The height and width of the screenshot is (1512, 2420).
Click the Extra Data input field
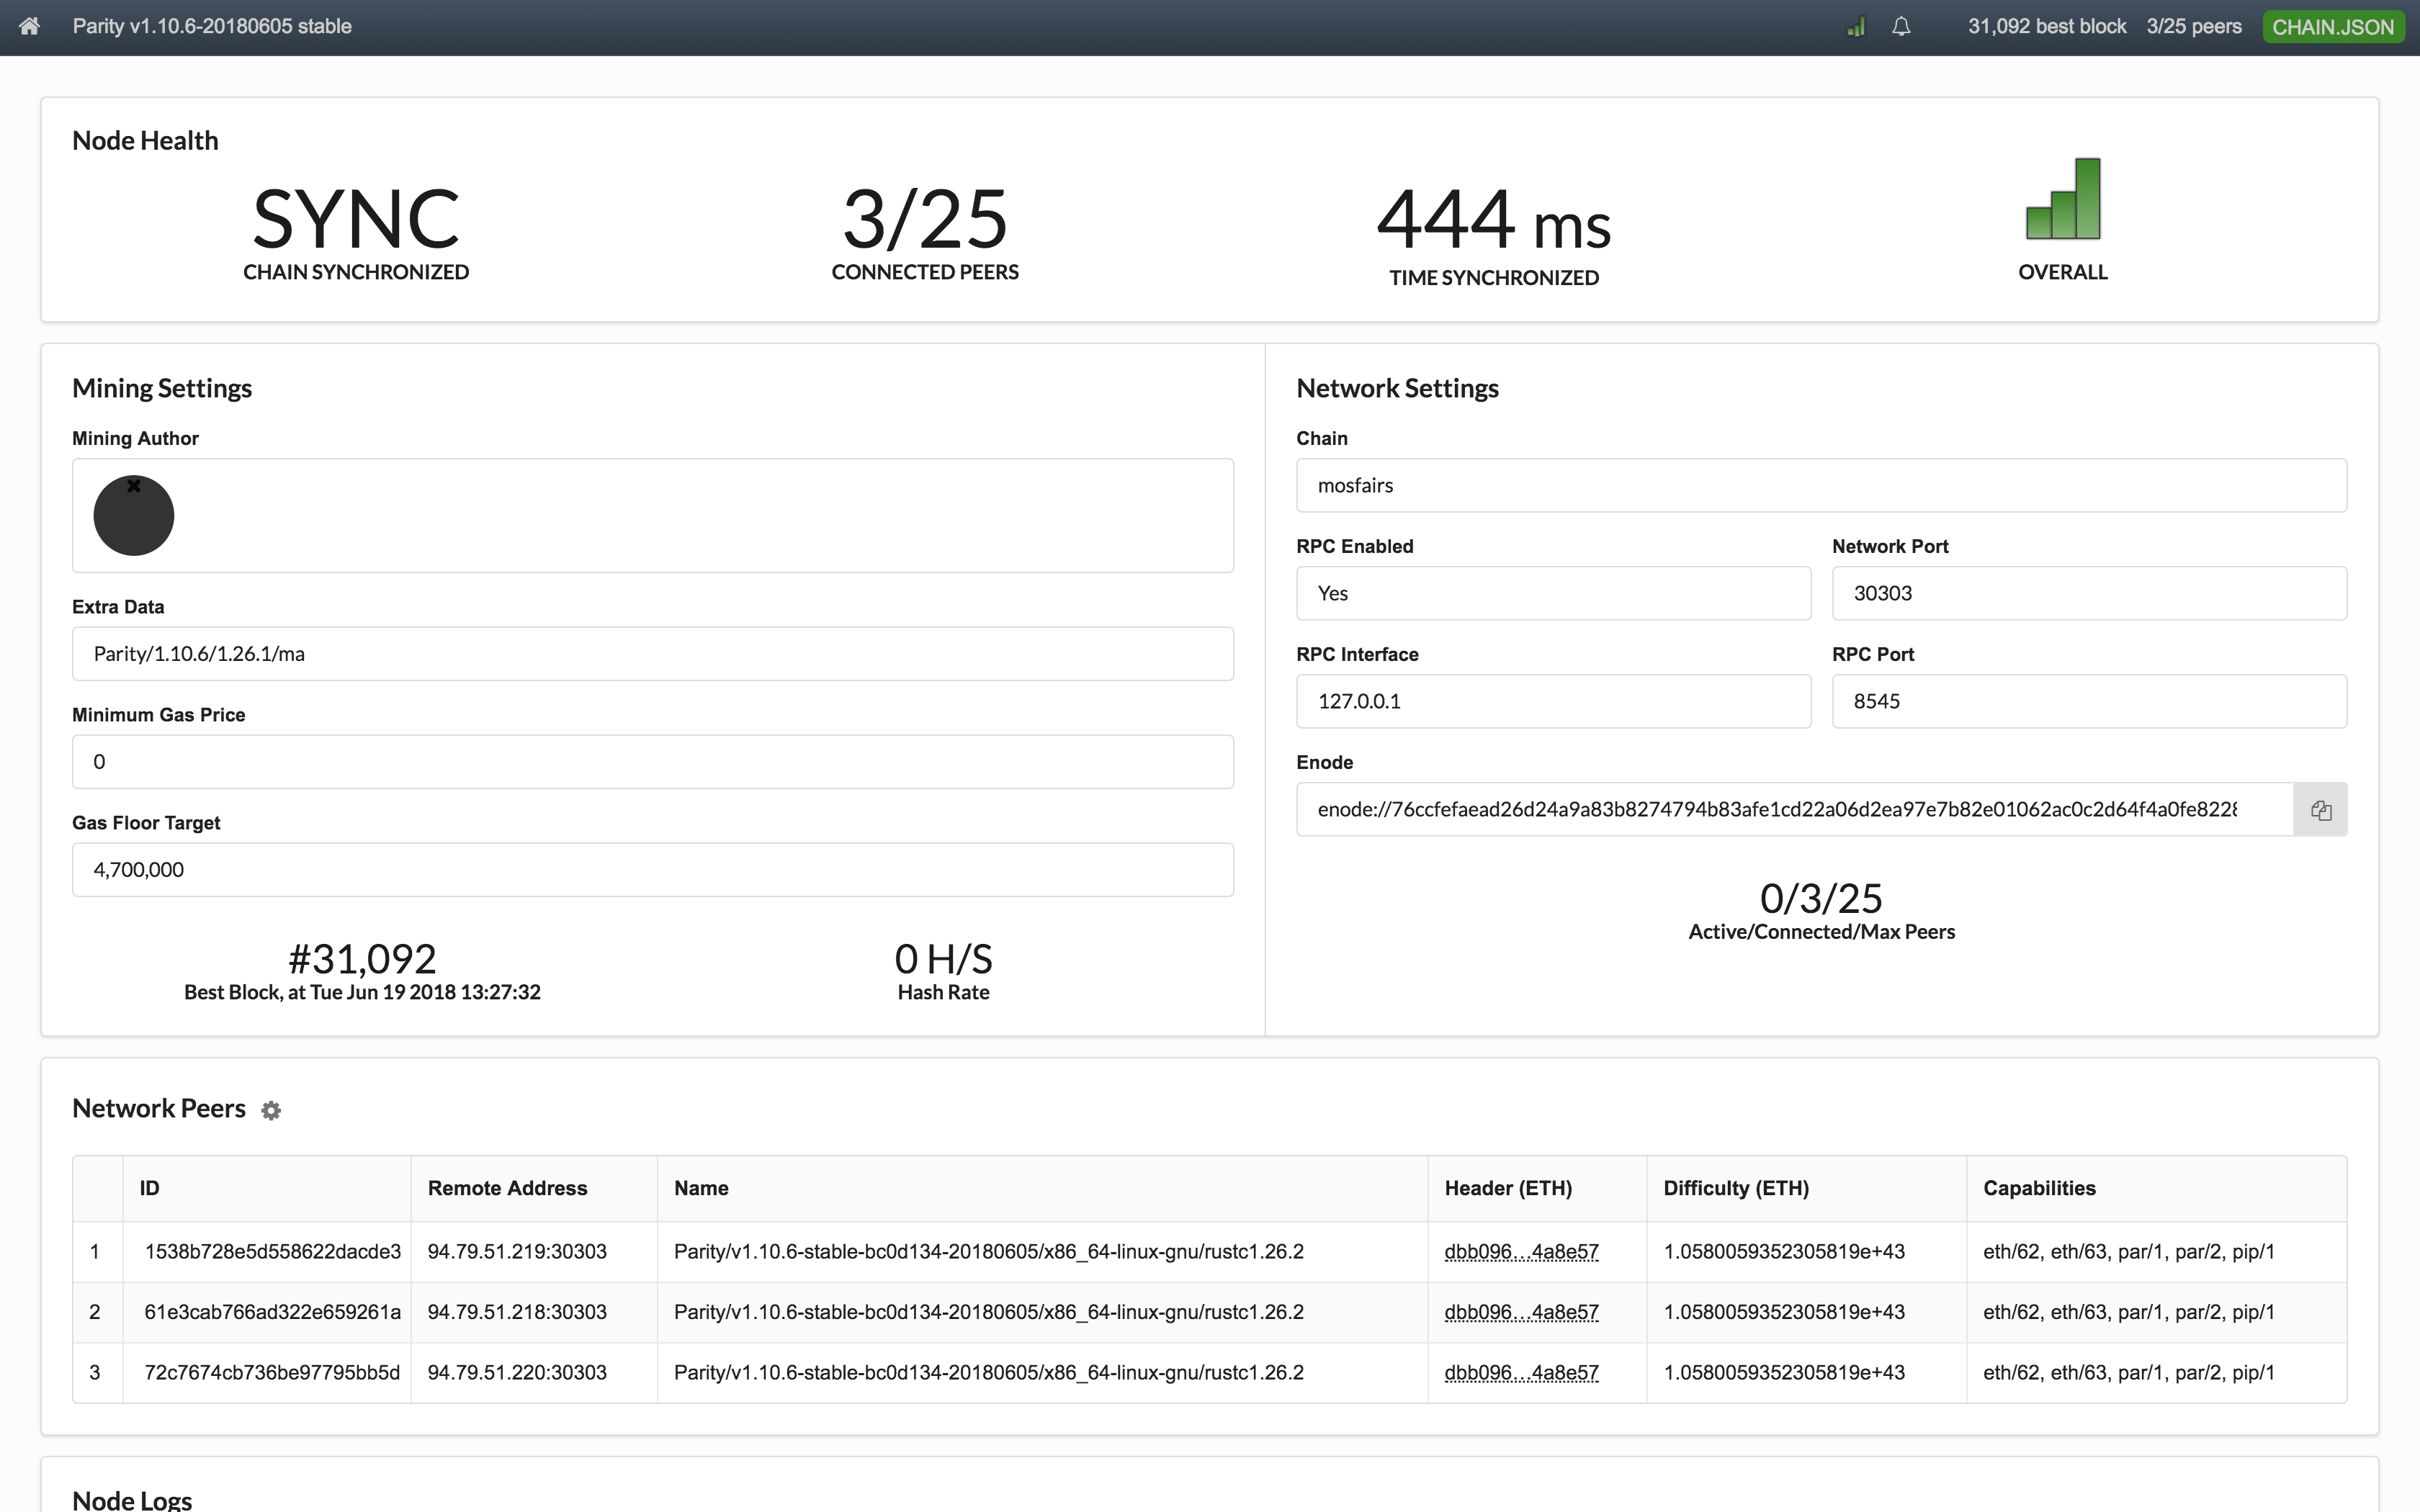point(652,654)
